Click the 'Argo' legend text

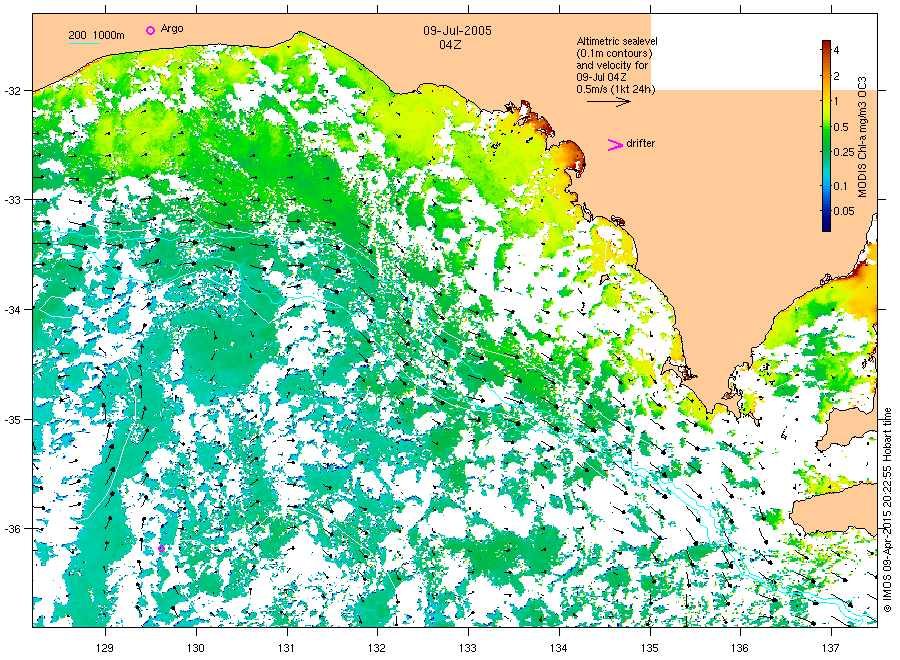[172, 29]
